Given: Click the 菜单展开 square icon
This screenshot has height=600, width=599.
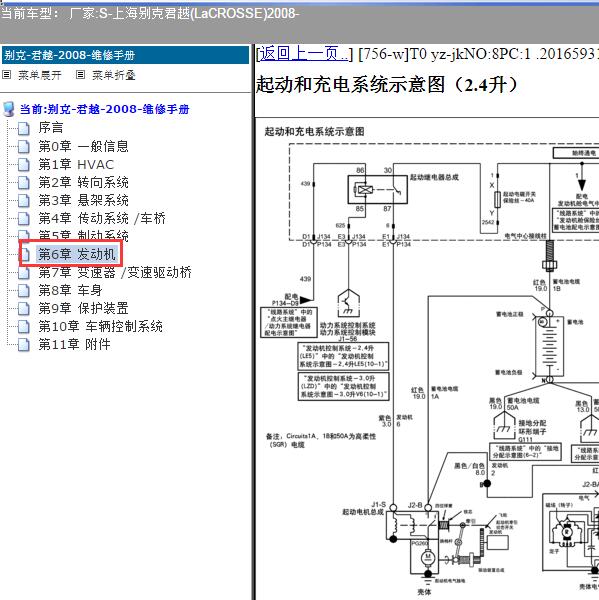Looking at the screenshot, I should click(7, 75).
